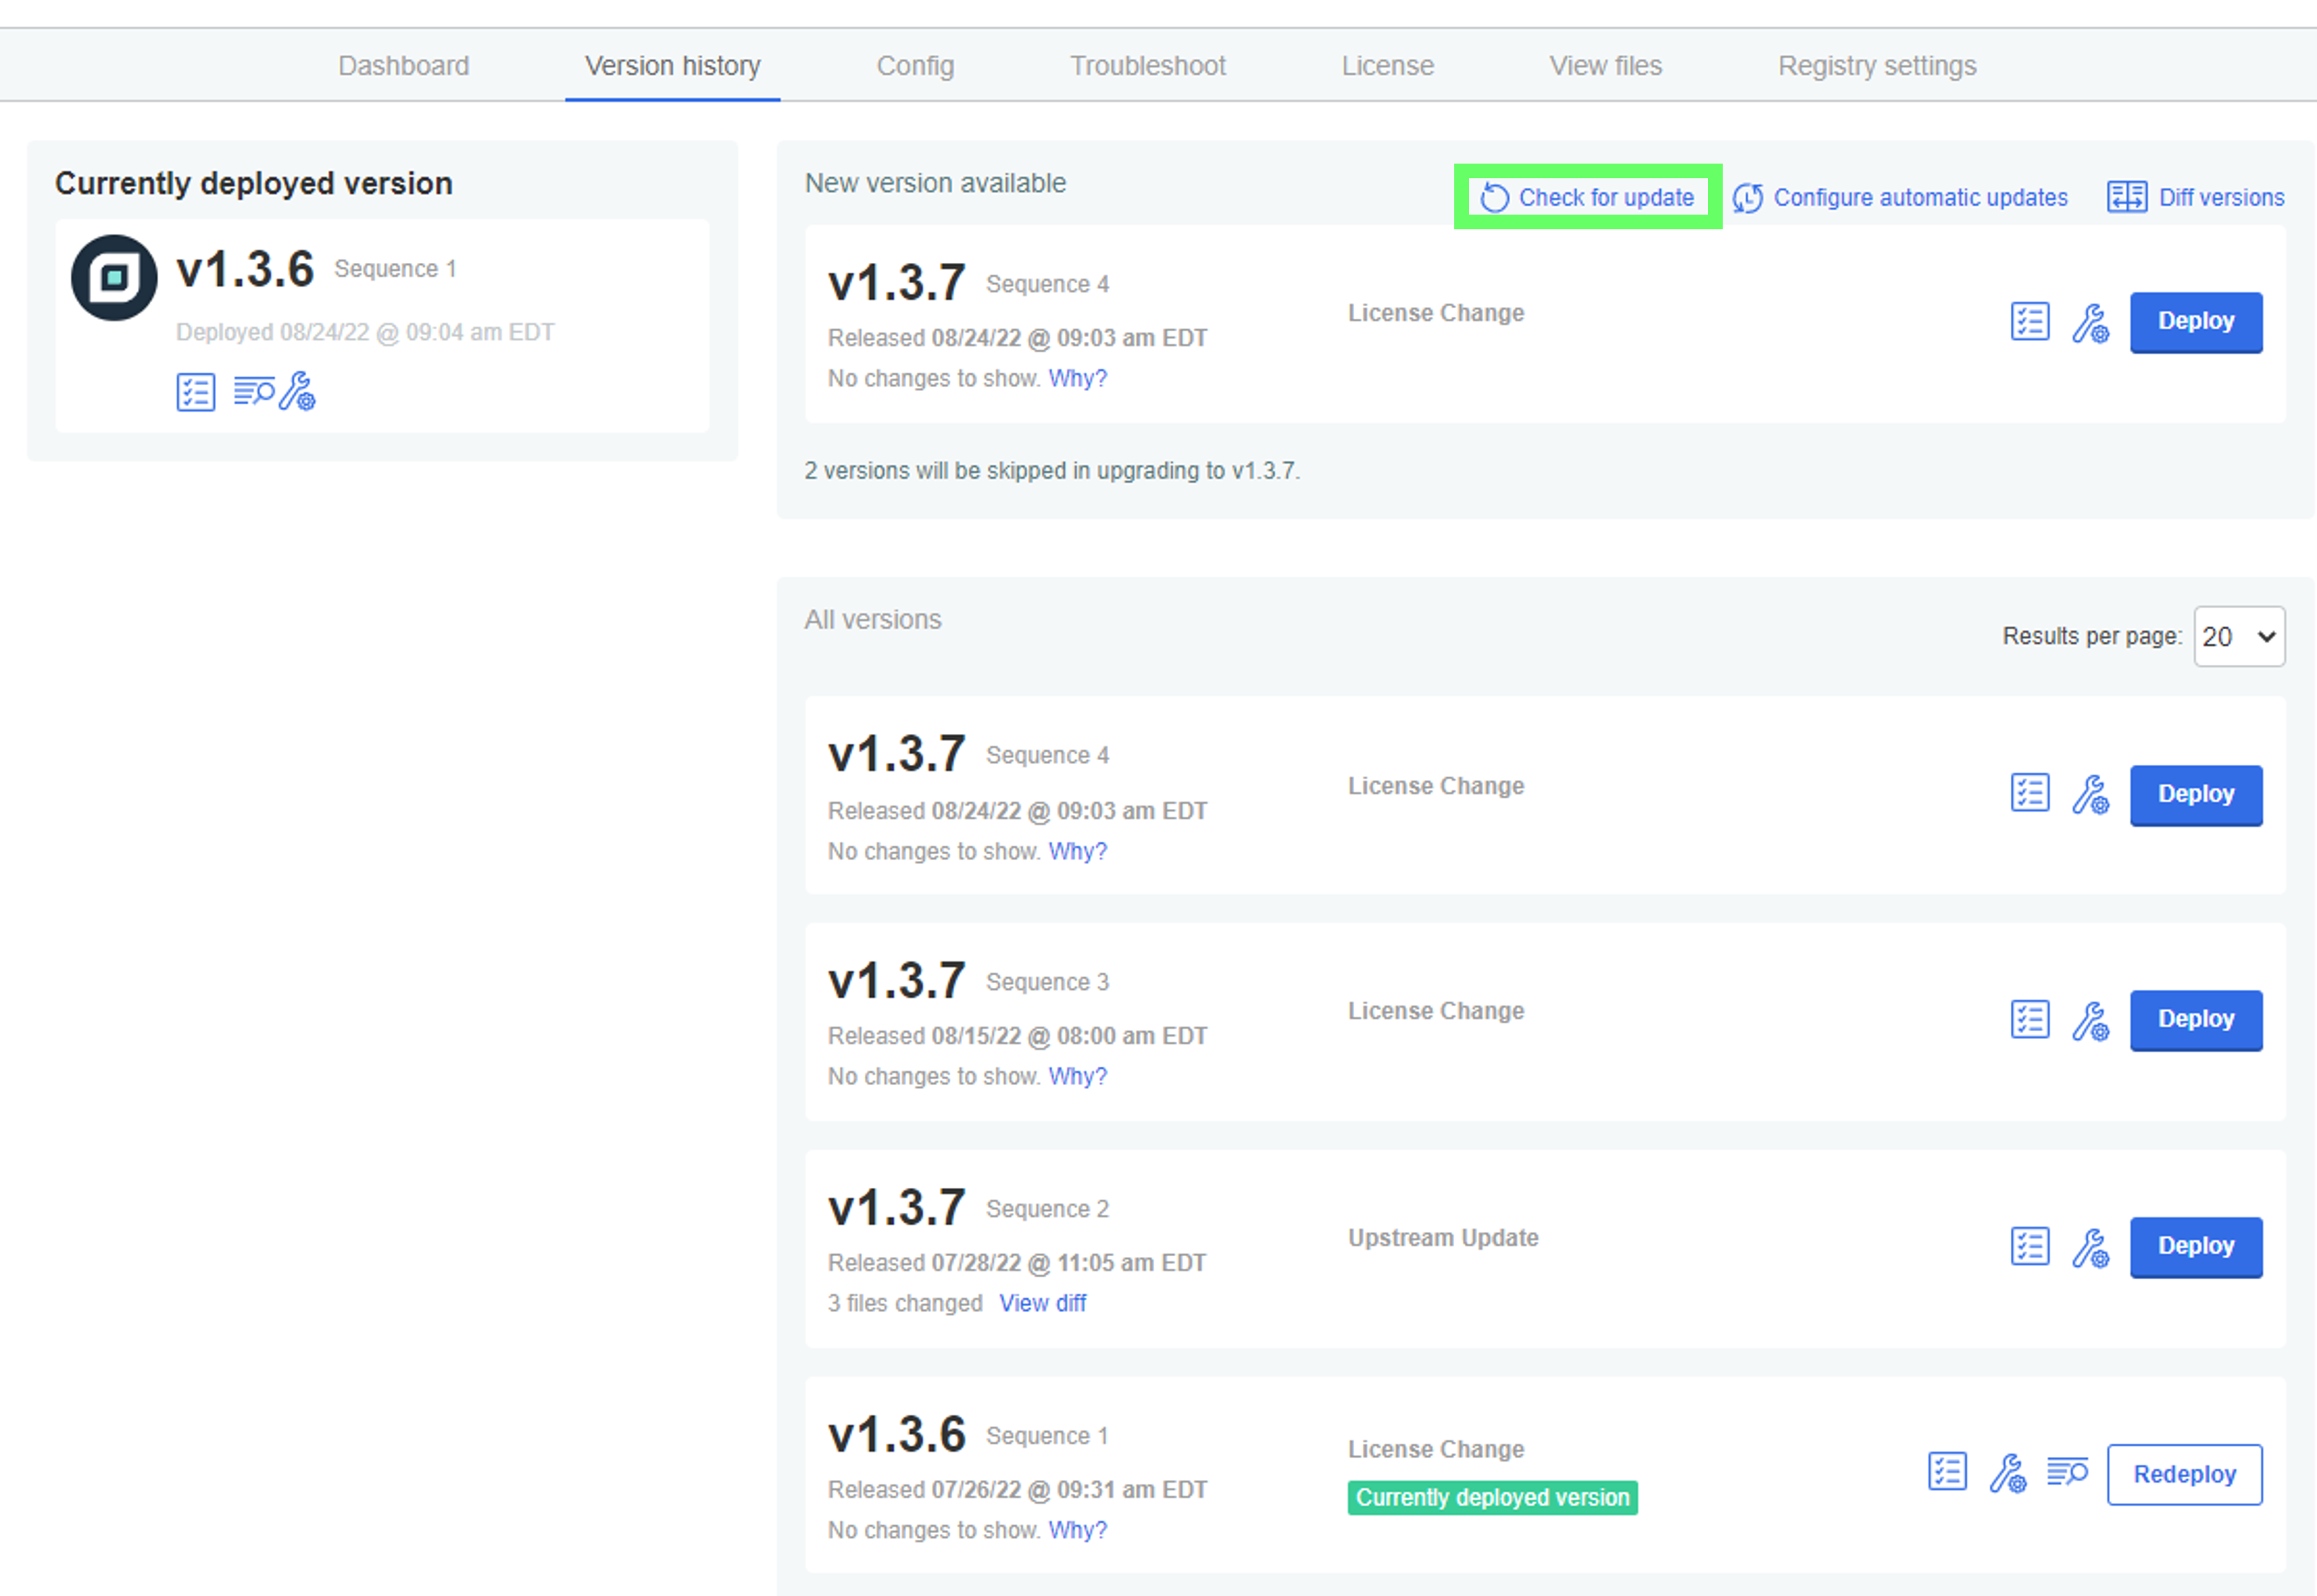Viewport: 2317px width, 1596px height.
Task: View diff for Sequence 2 files changed
Action: [x=1042, y=1303]
